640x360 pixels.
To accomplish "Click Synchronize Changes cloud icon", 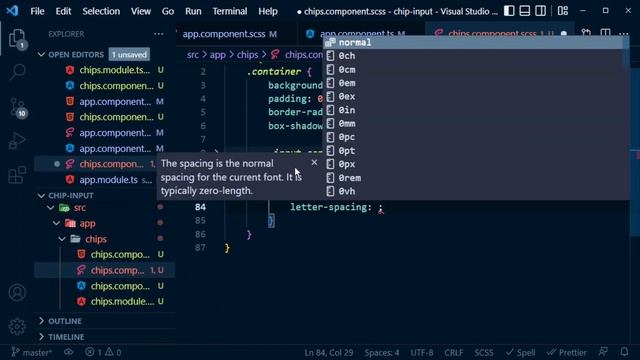I will coord(69,352).
